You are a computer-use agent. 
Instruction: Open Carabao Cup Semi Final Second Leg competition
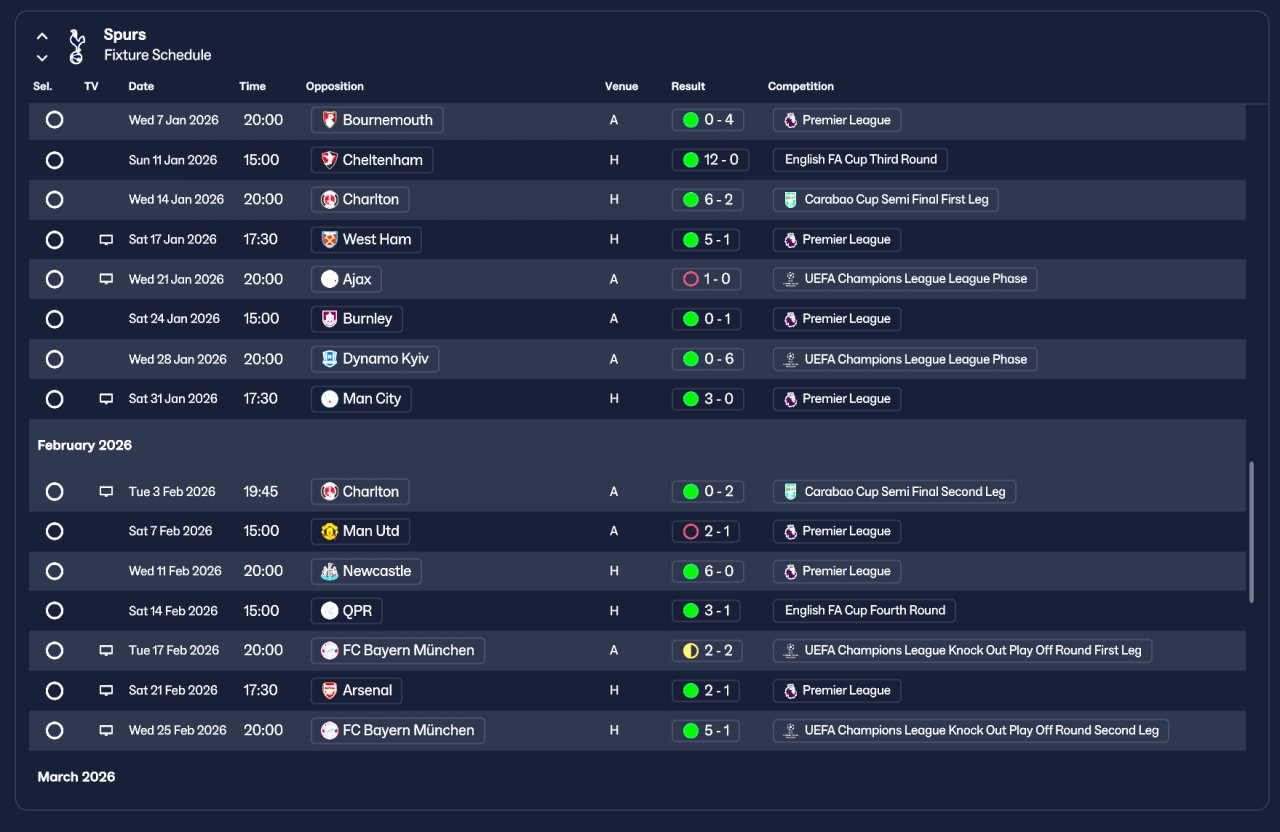tap(895, 492)
